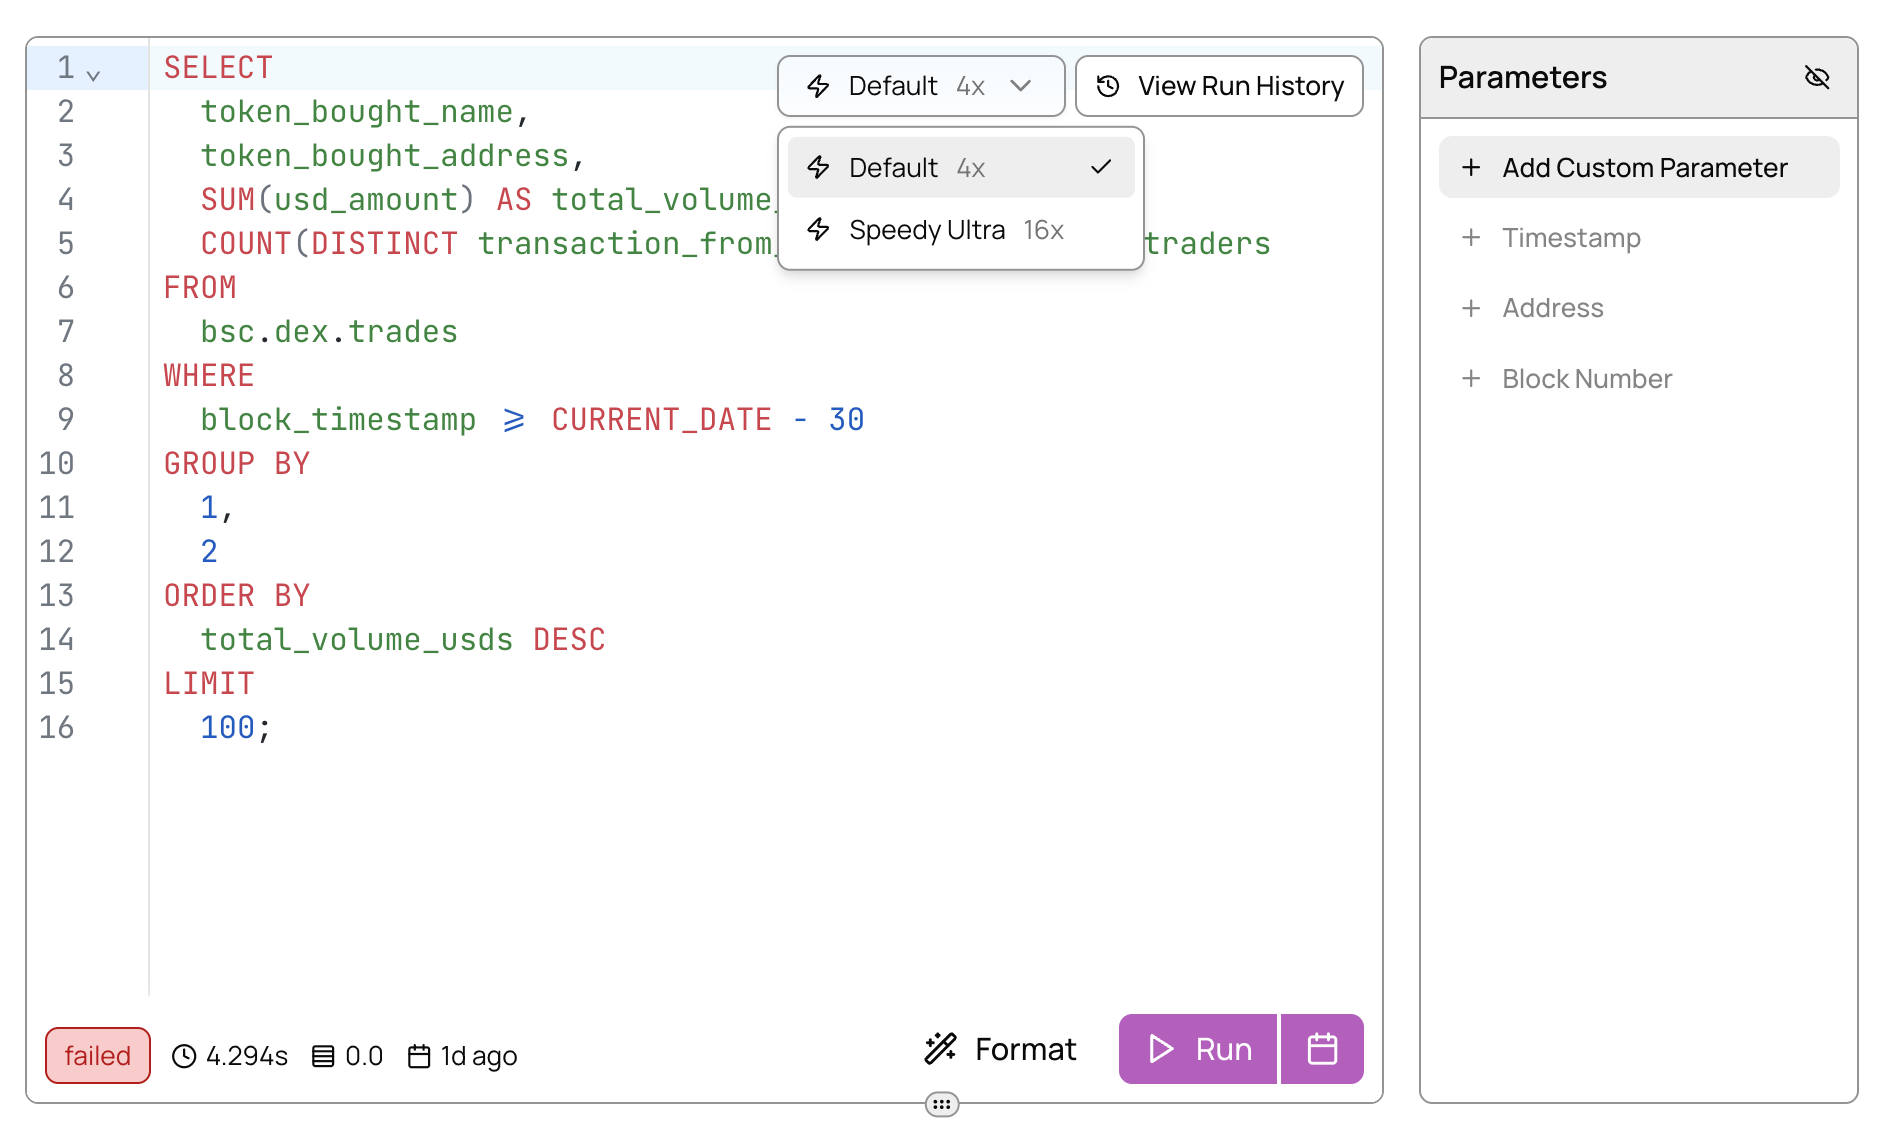This screenshot has height=1126, width=1888.
Task: Open the Default 4x engine dropdown
Action: [920, 86]
